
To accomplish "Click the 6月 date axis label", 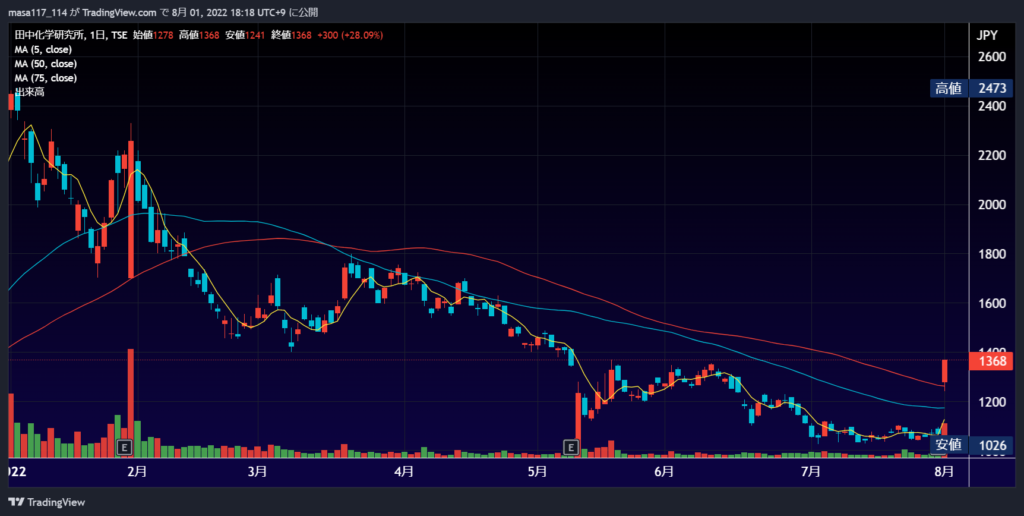I will [x=664, y=471].
